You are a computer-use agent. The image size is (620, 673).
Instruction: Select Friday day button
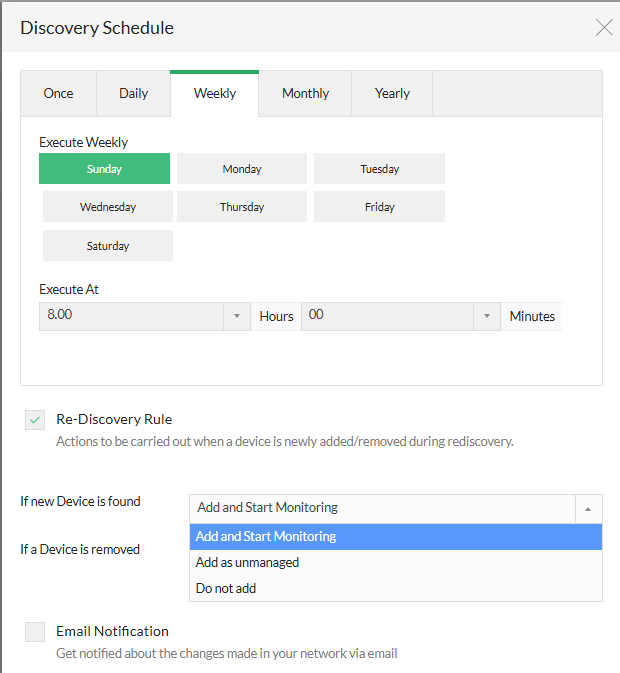(379, 207)
